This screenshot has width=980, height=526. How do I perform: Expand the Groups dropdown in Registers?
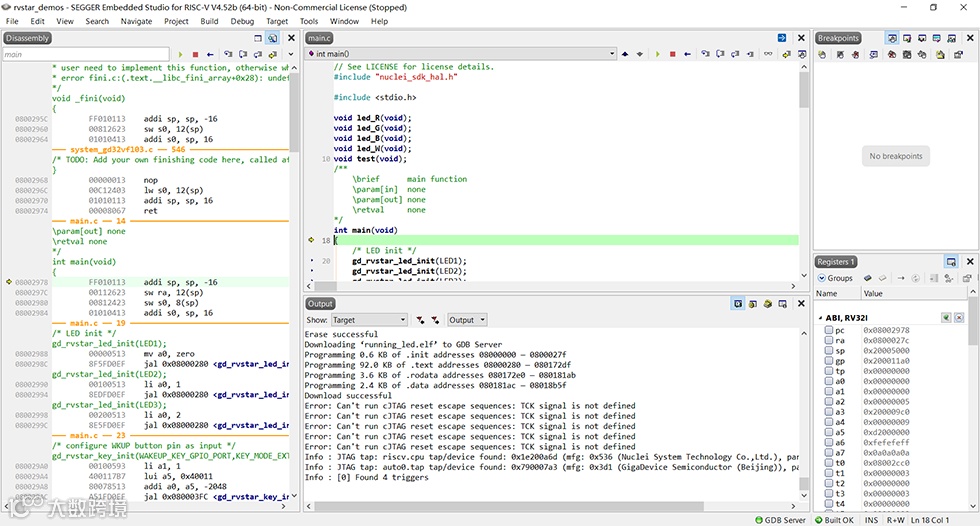pyautogui.click(x=836, y=278)
